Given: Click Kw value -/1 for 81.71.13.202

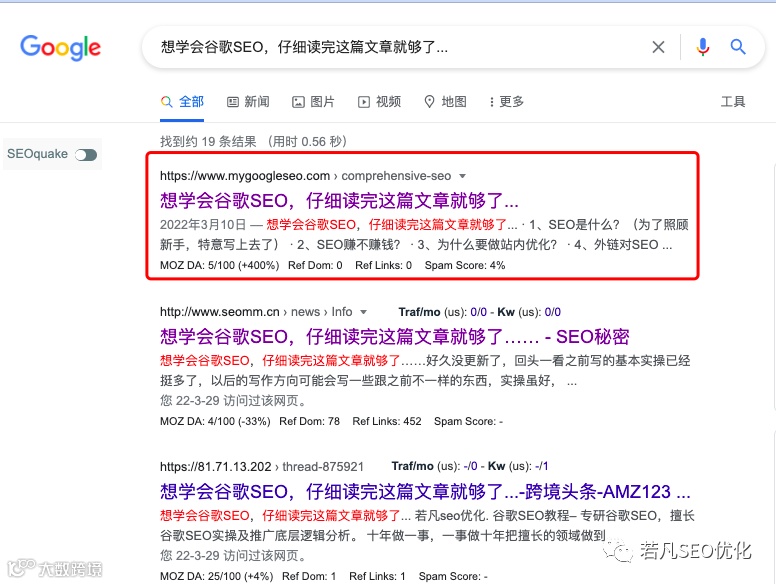Looking at the screenshot, I should [542, 467].
